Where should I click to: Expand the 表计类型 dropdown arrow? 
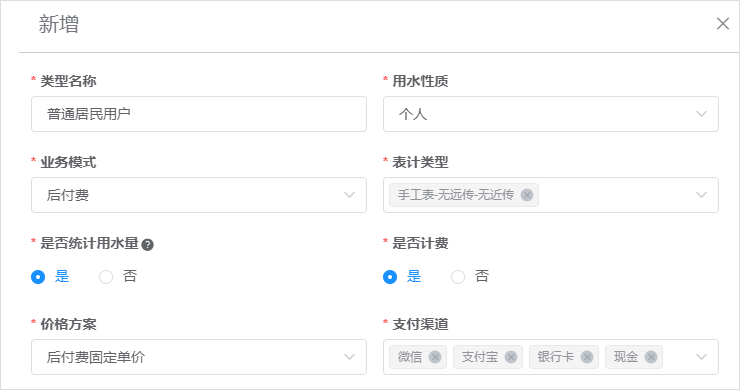coord(701,195)
